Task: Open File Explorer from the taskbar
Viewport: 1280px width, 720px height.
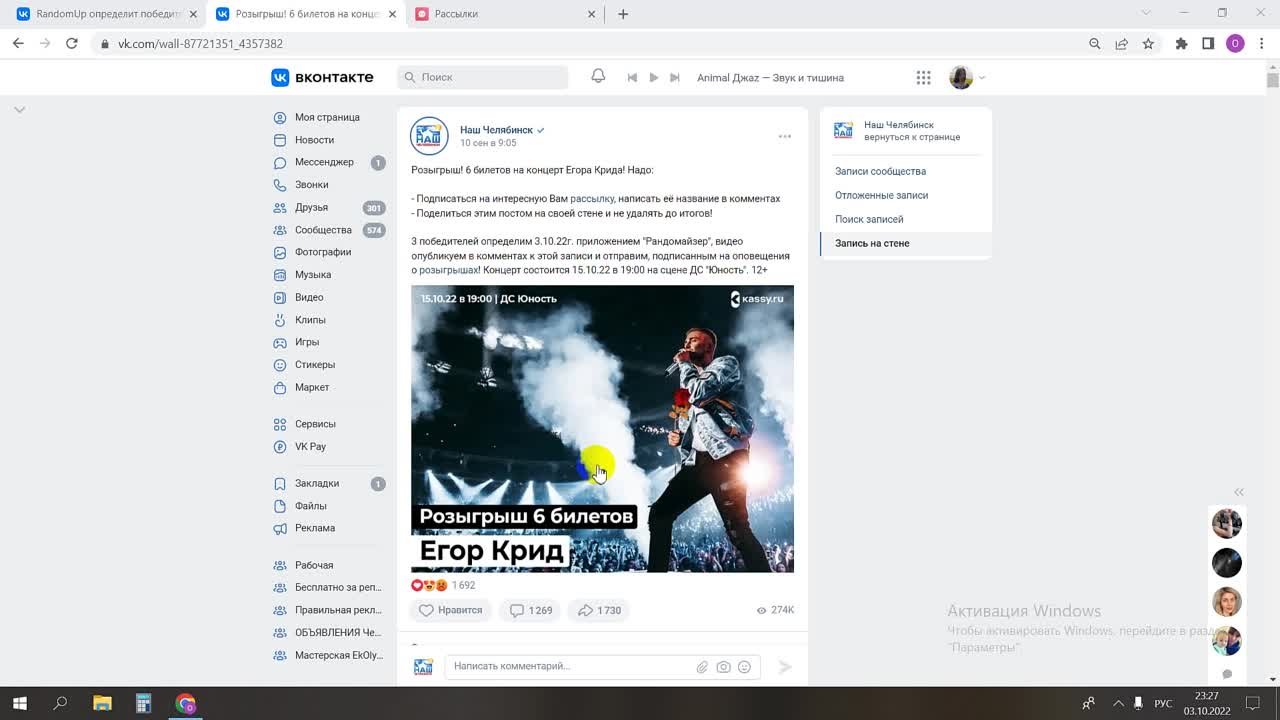Action: point(102,703)
